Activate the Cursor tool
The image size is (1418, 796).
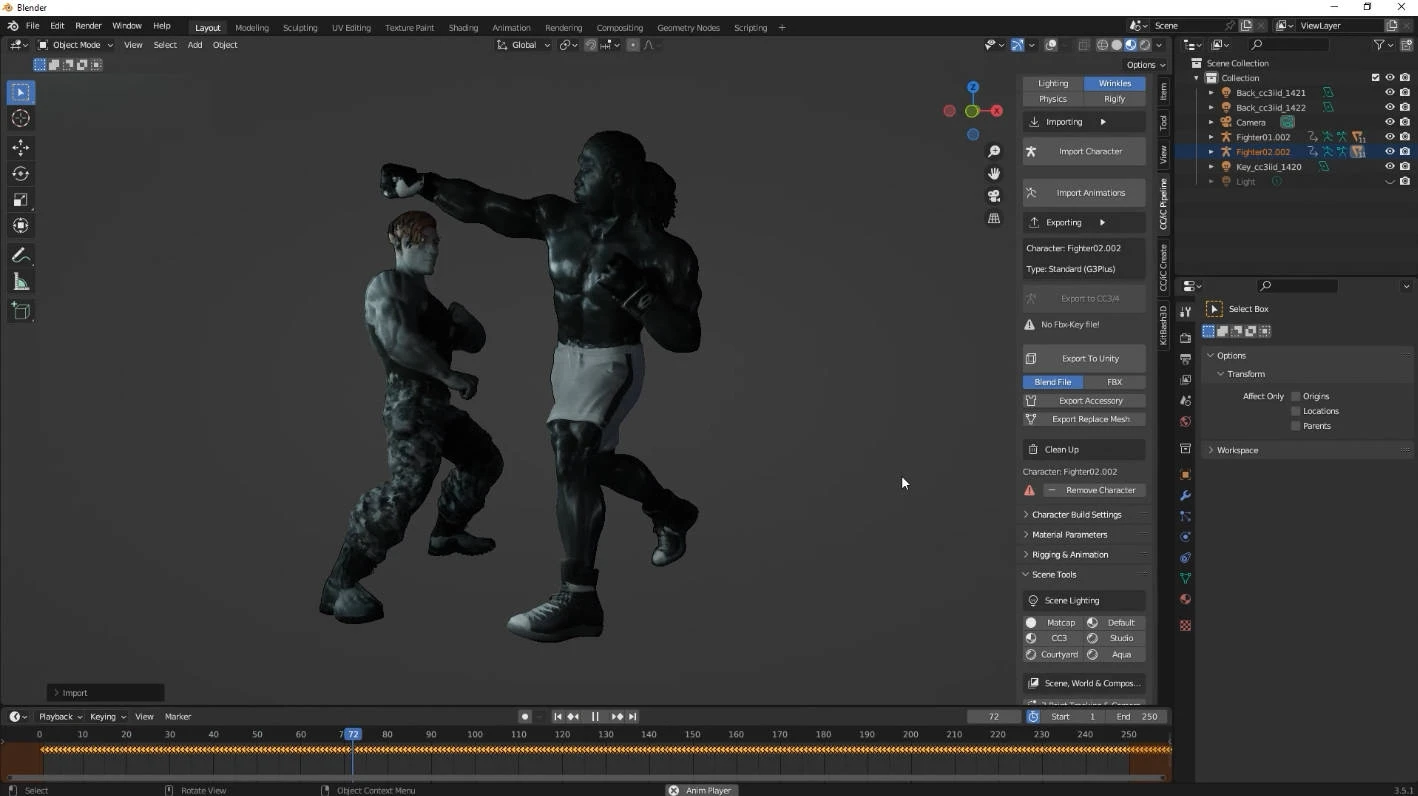[x=21, y=118]
